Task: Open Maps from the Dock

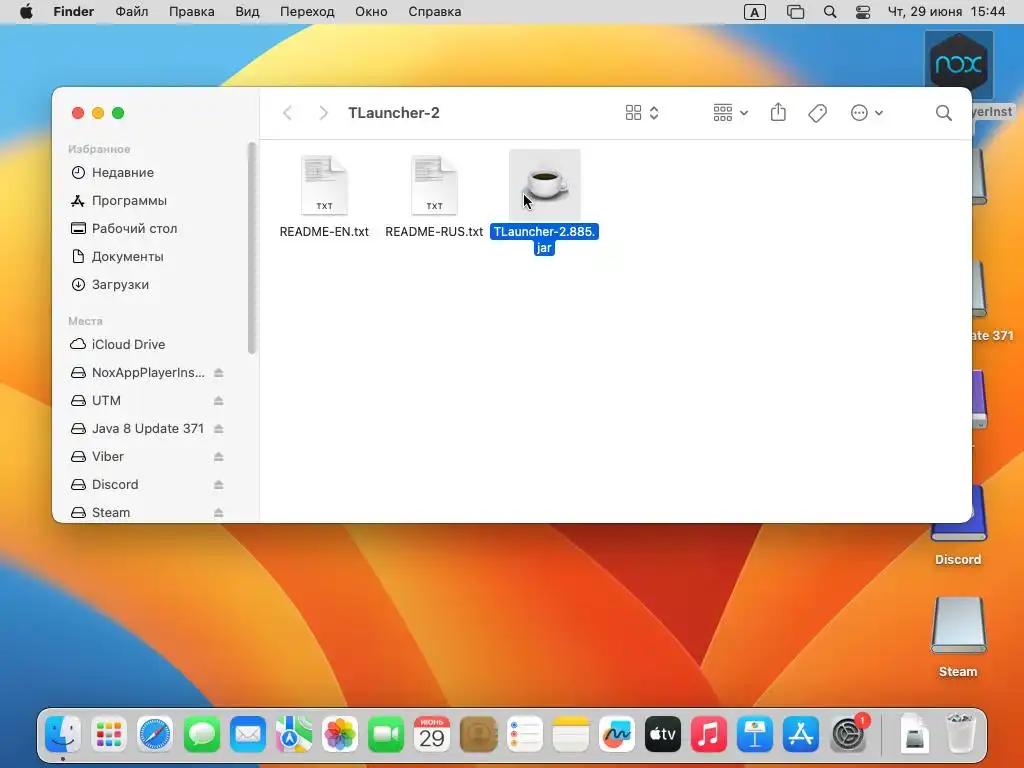Action: pos(294,734)
